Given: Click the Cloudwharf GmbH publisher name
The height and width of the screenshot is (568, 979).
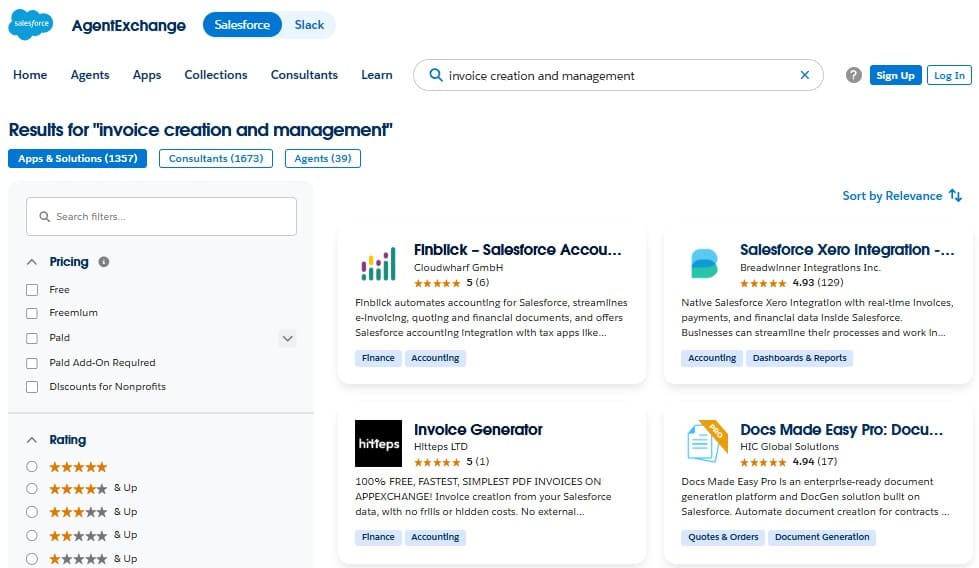Looking at the screenshot, I should (x=458, y=267).
